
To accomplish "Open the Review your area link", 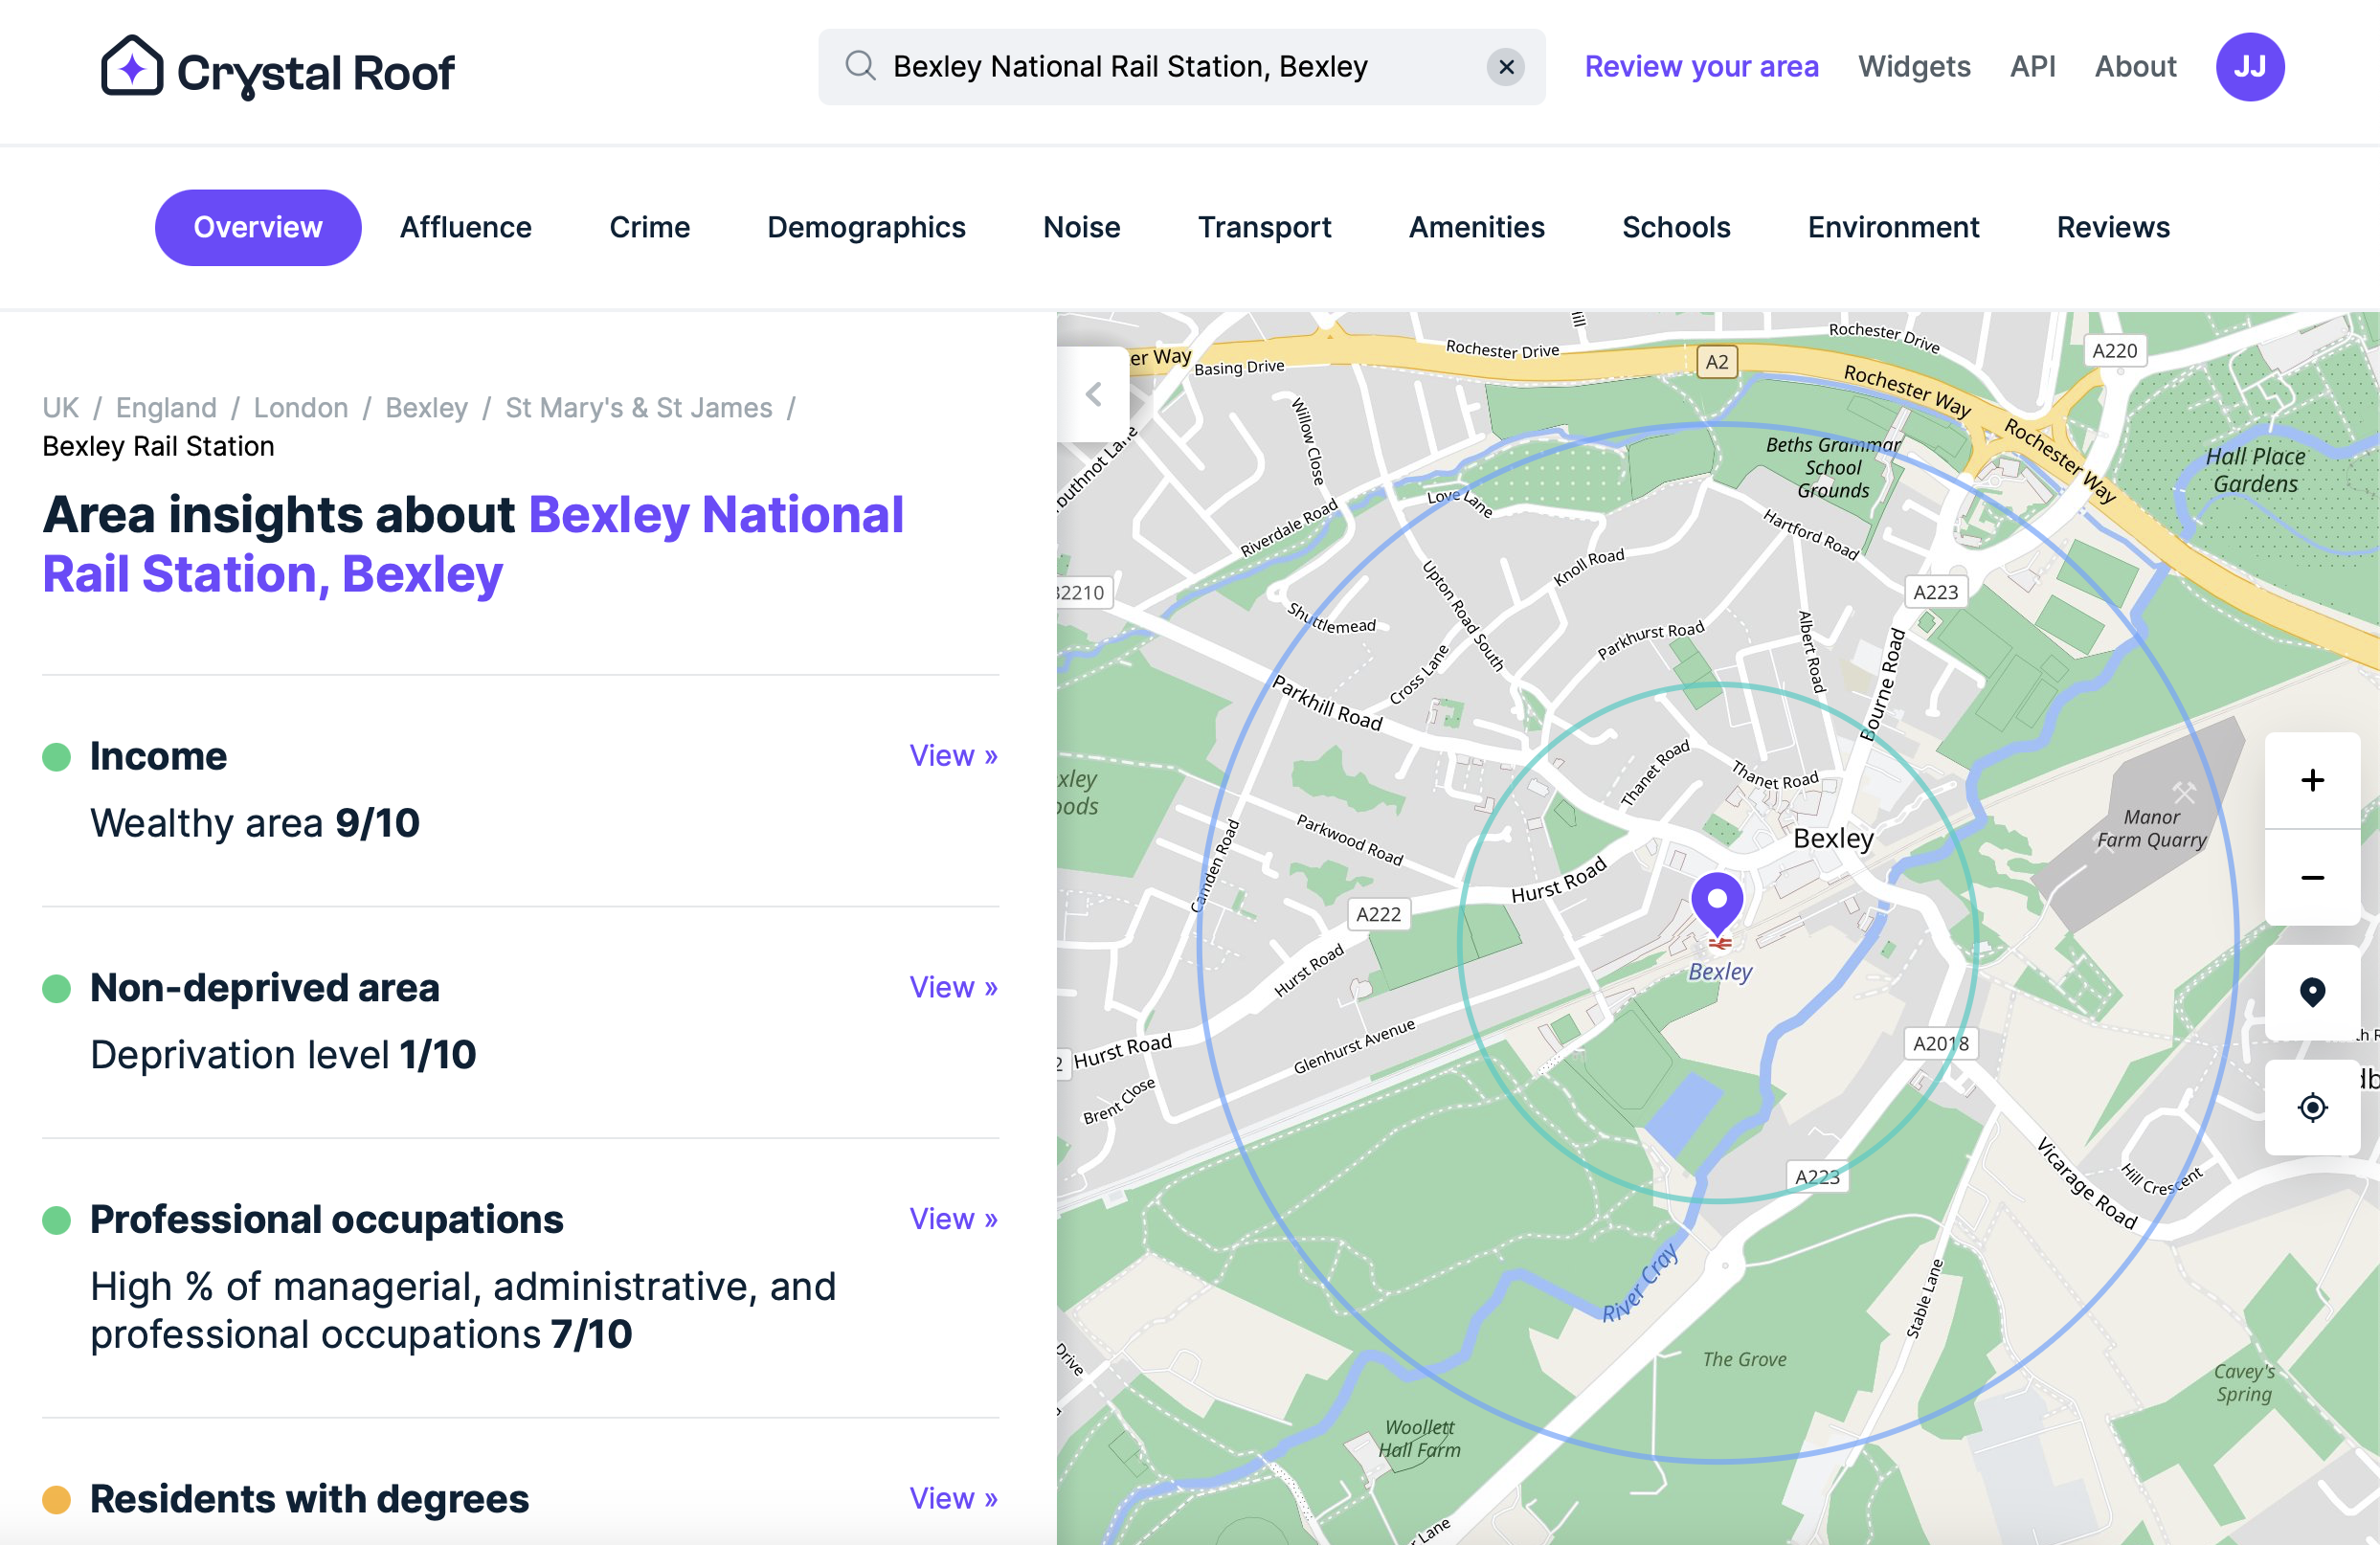I will click(x=1701, y=67).
